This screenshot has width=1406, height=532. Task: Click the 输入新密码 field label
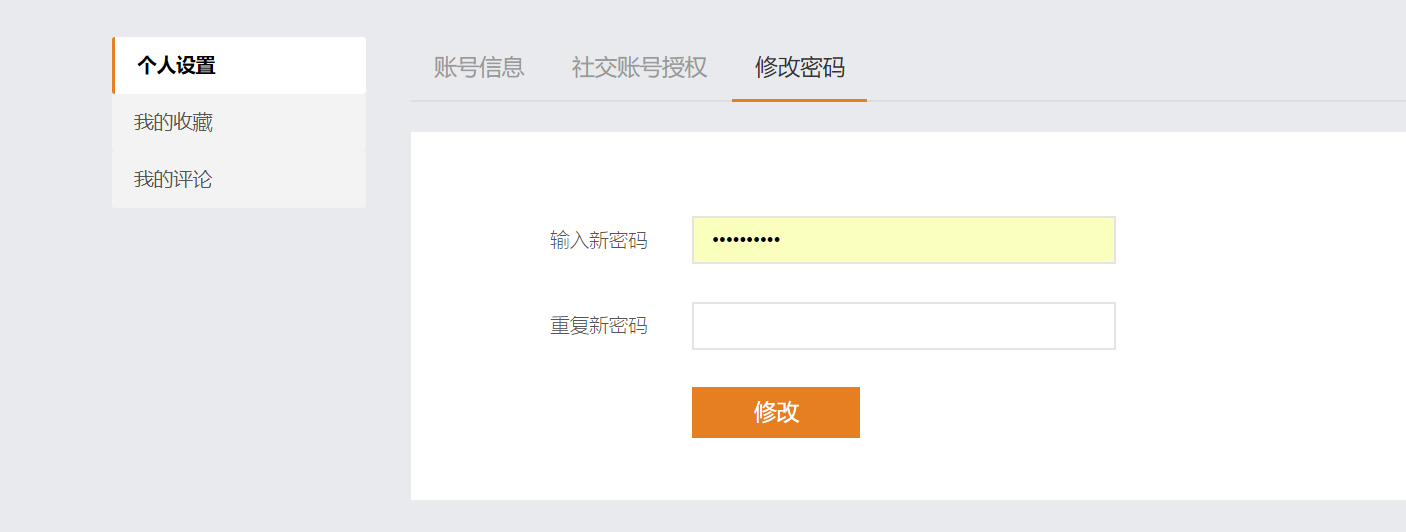[x=598, y=240]
